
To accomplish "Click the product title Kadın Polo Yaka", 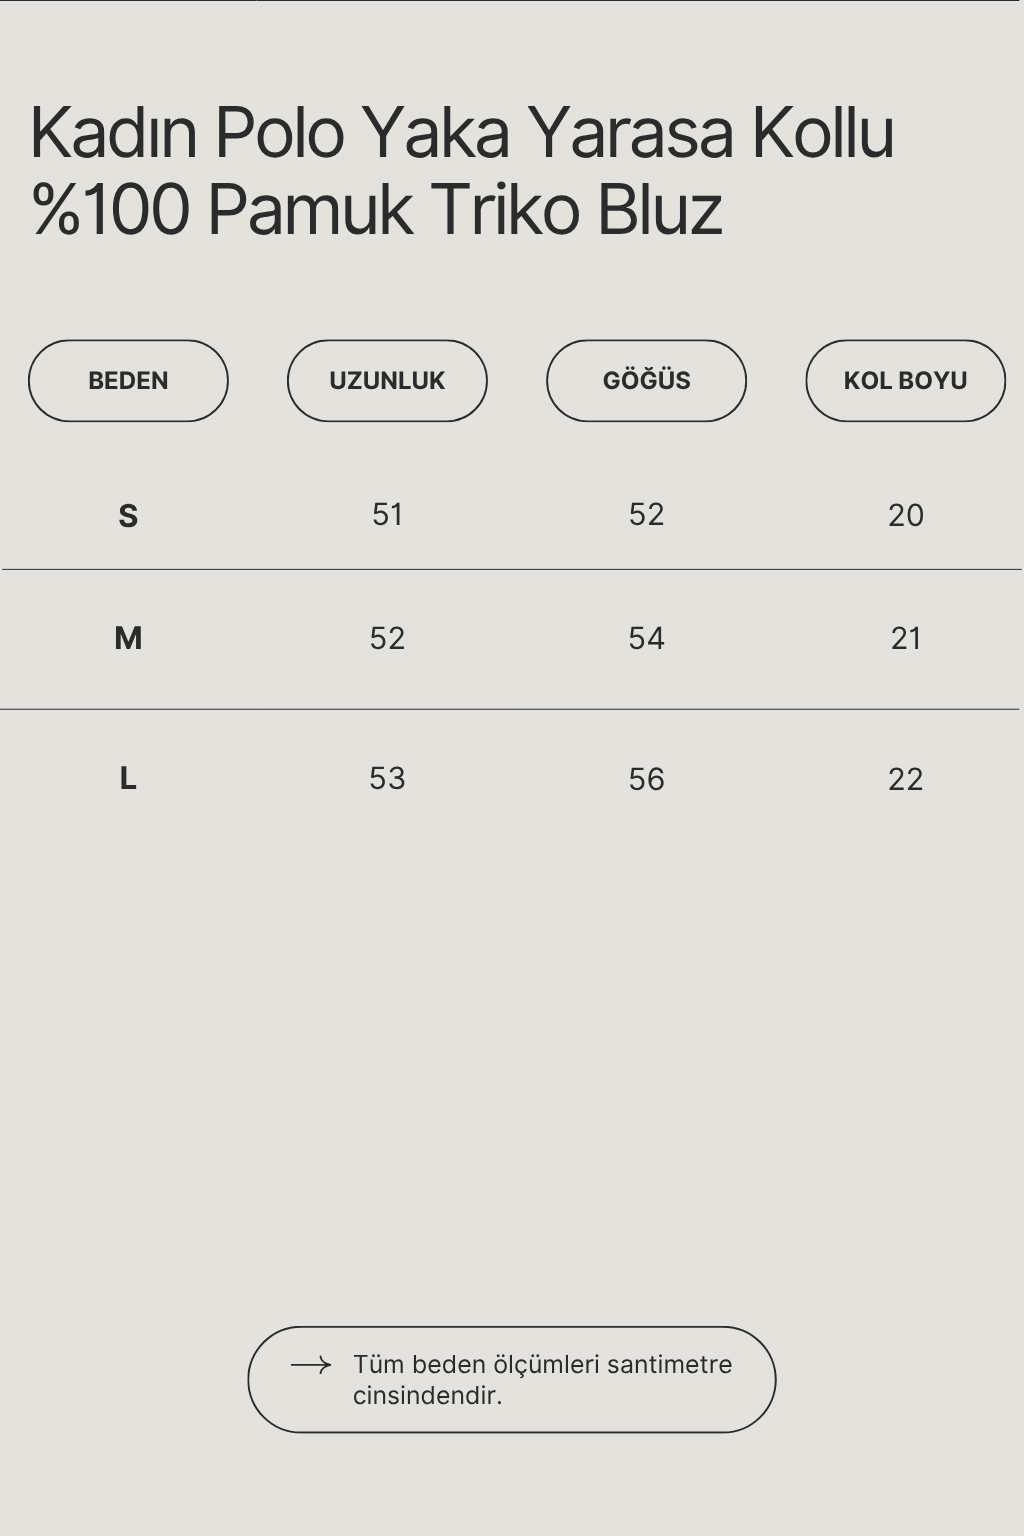I will pos(271,132).
